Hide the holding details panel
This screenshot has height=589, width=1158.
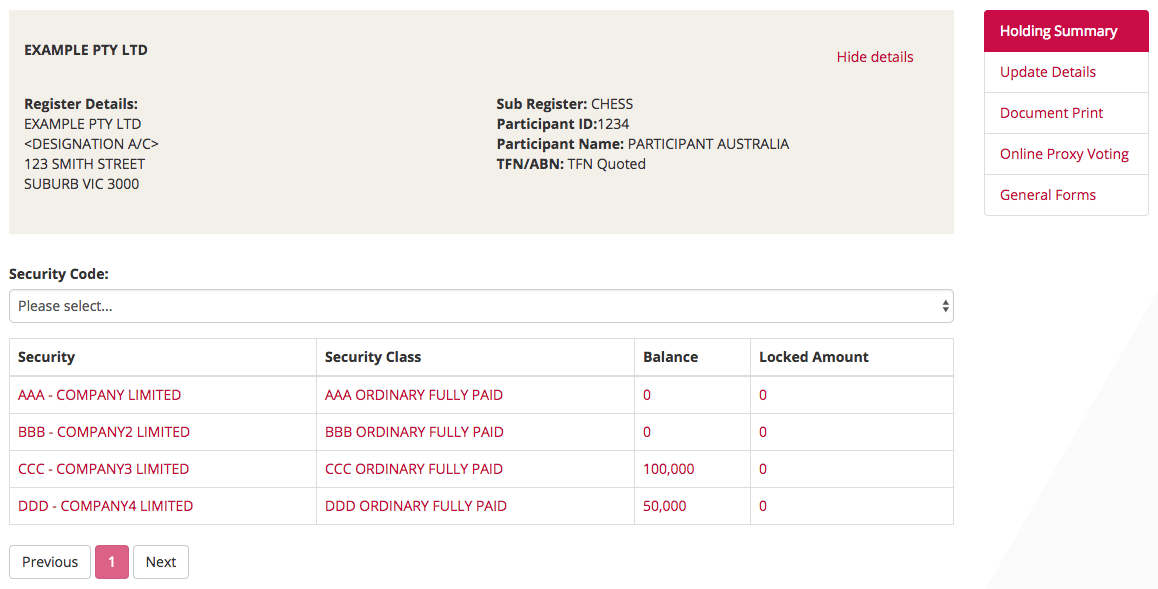(x=874, y=57)
